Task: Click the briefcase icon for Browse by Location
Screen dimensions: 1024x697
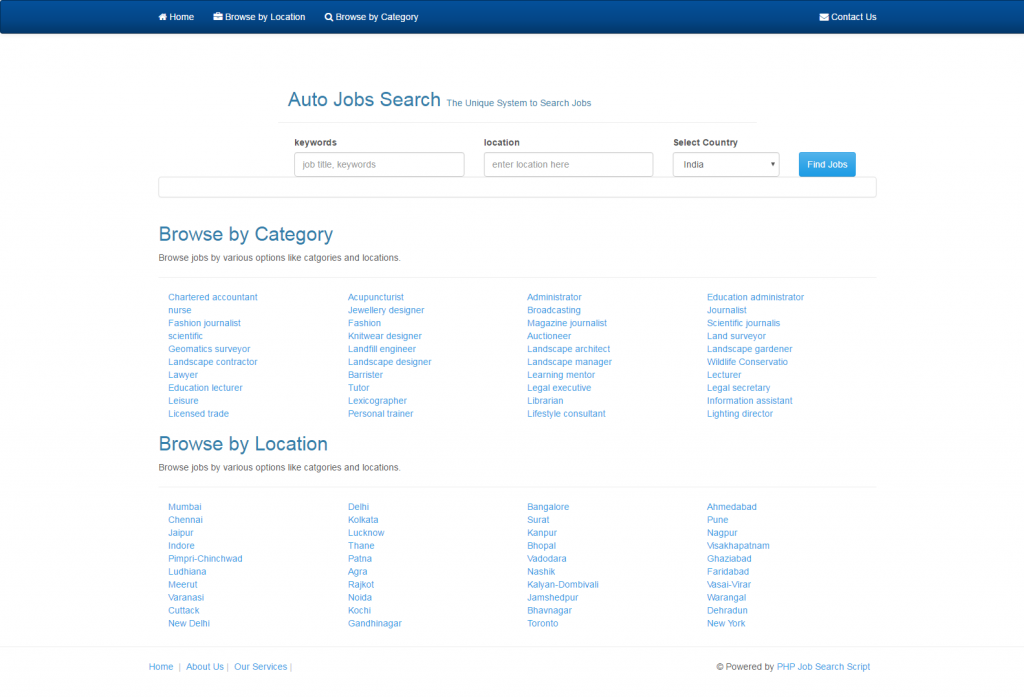Action: [x=218, y=16]
